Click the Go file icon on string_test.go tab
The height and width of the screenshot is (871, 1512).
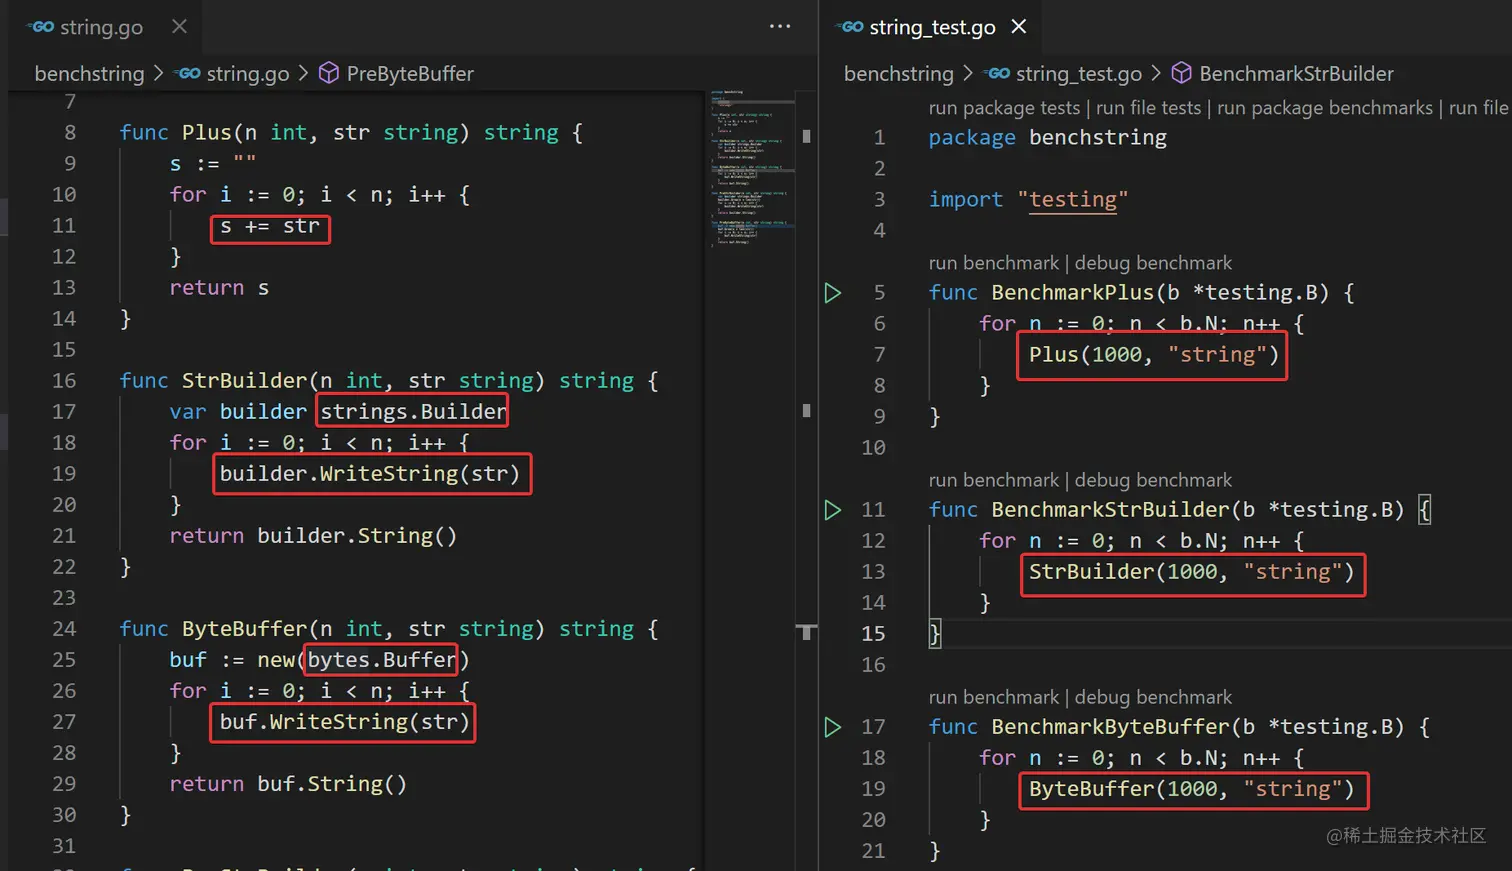coord(850,27)
